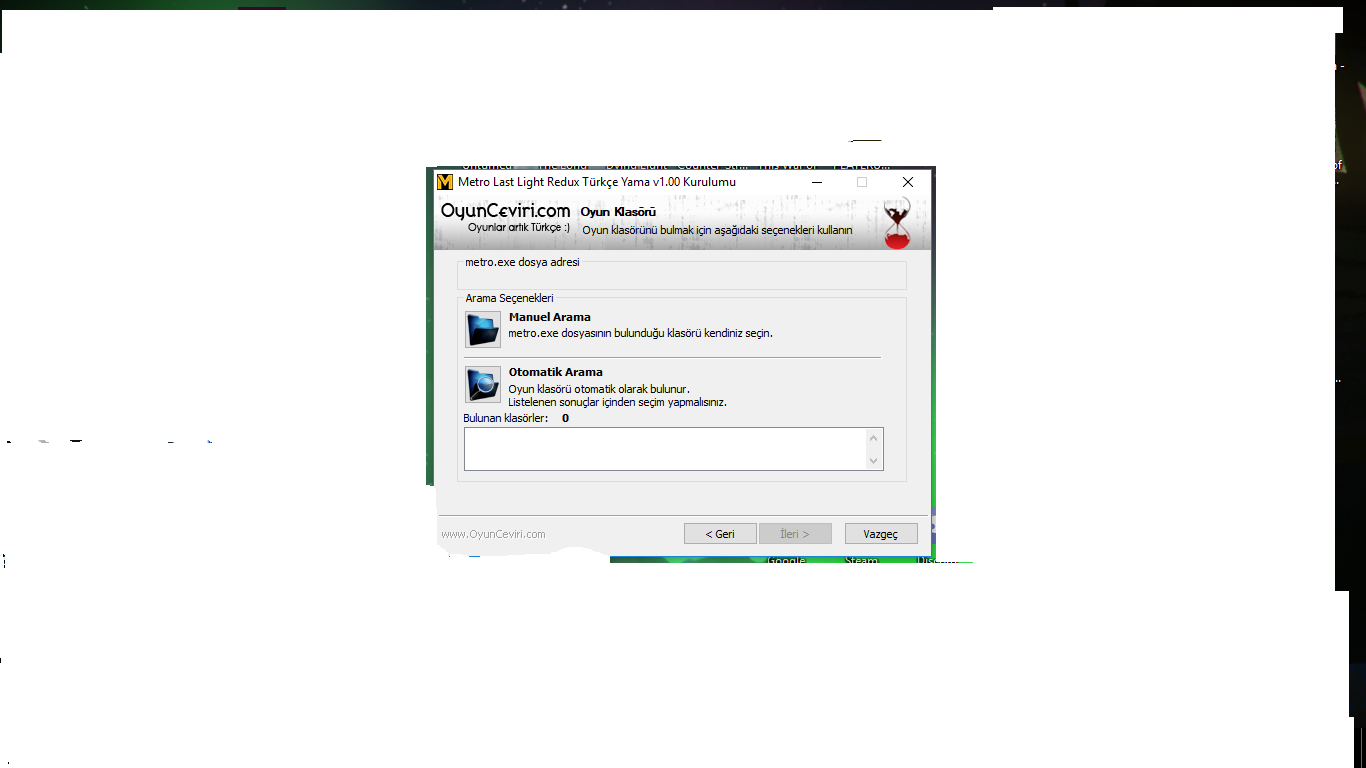Click the "metro.exe dosya adresi" label
The width and height of the screenshot is (1366, 768).
click(x=522, y=263)
